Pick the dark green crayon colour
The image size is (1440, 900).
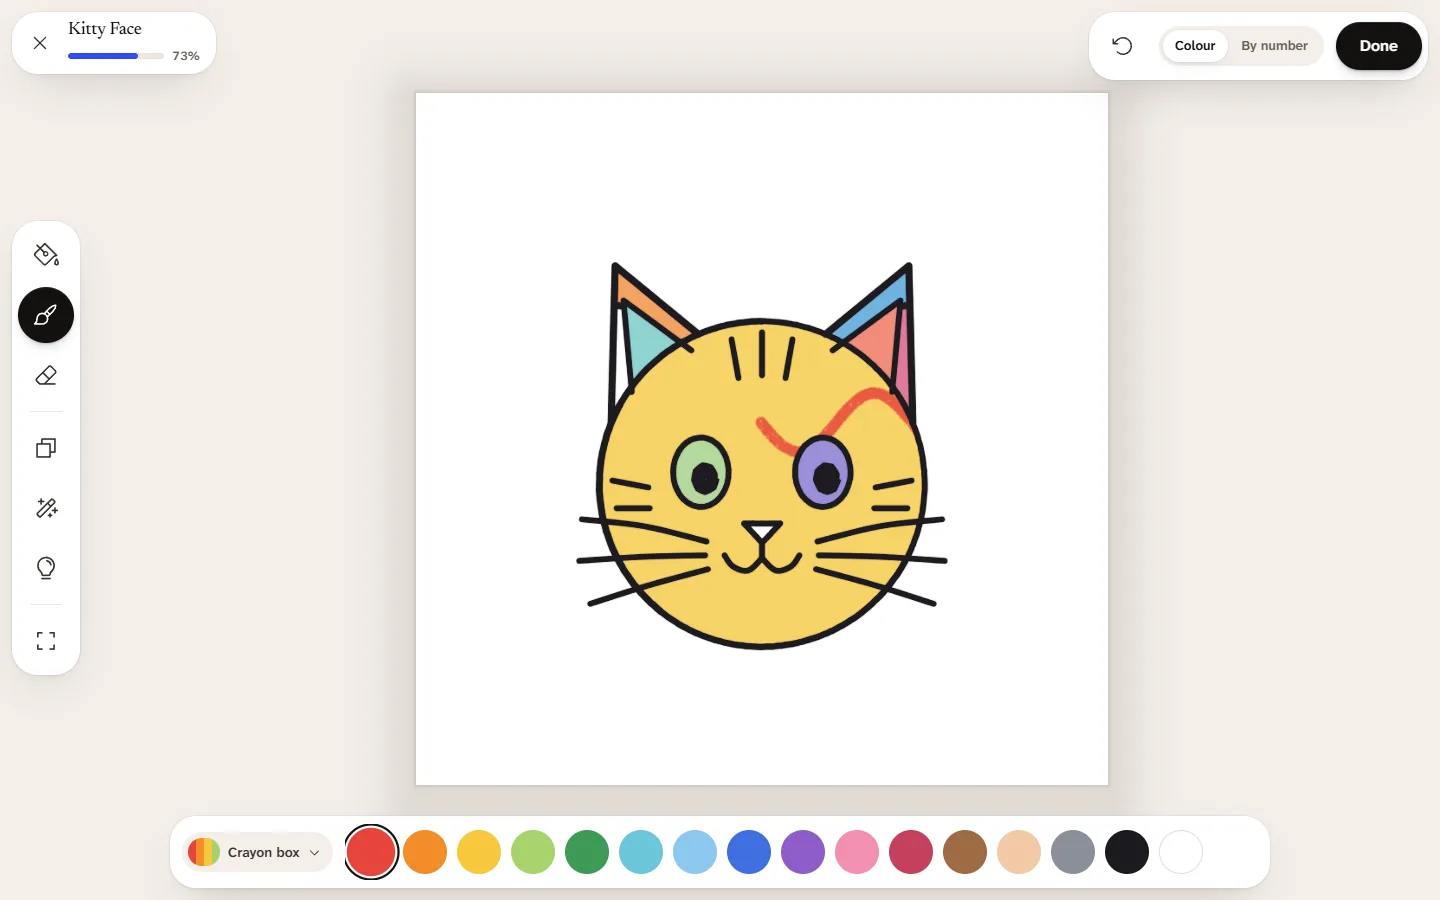point(587,852)
